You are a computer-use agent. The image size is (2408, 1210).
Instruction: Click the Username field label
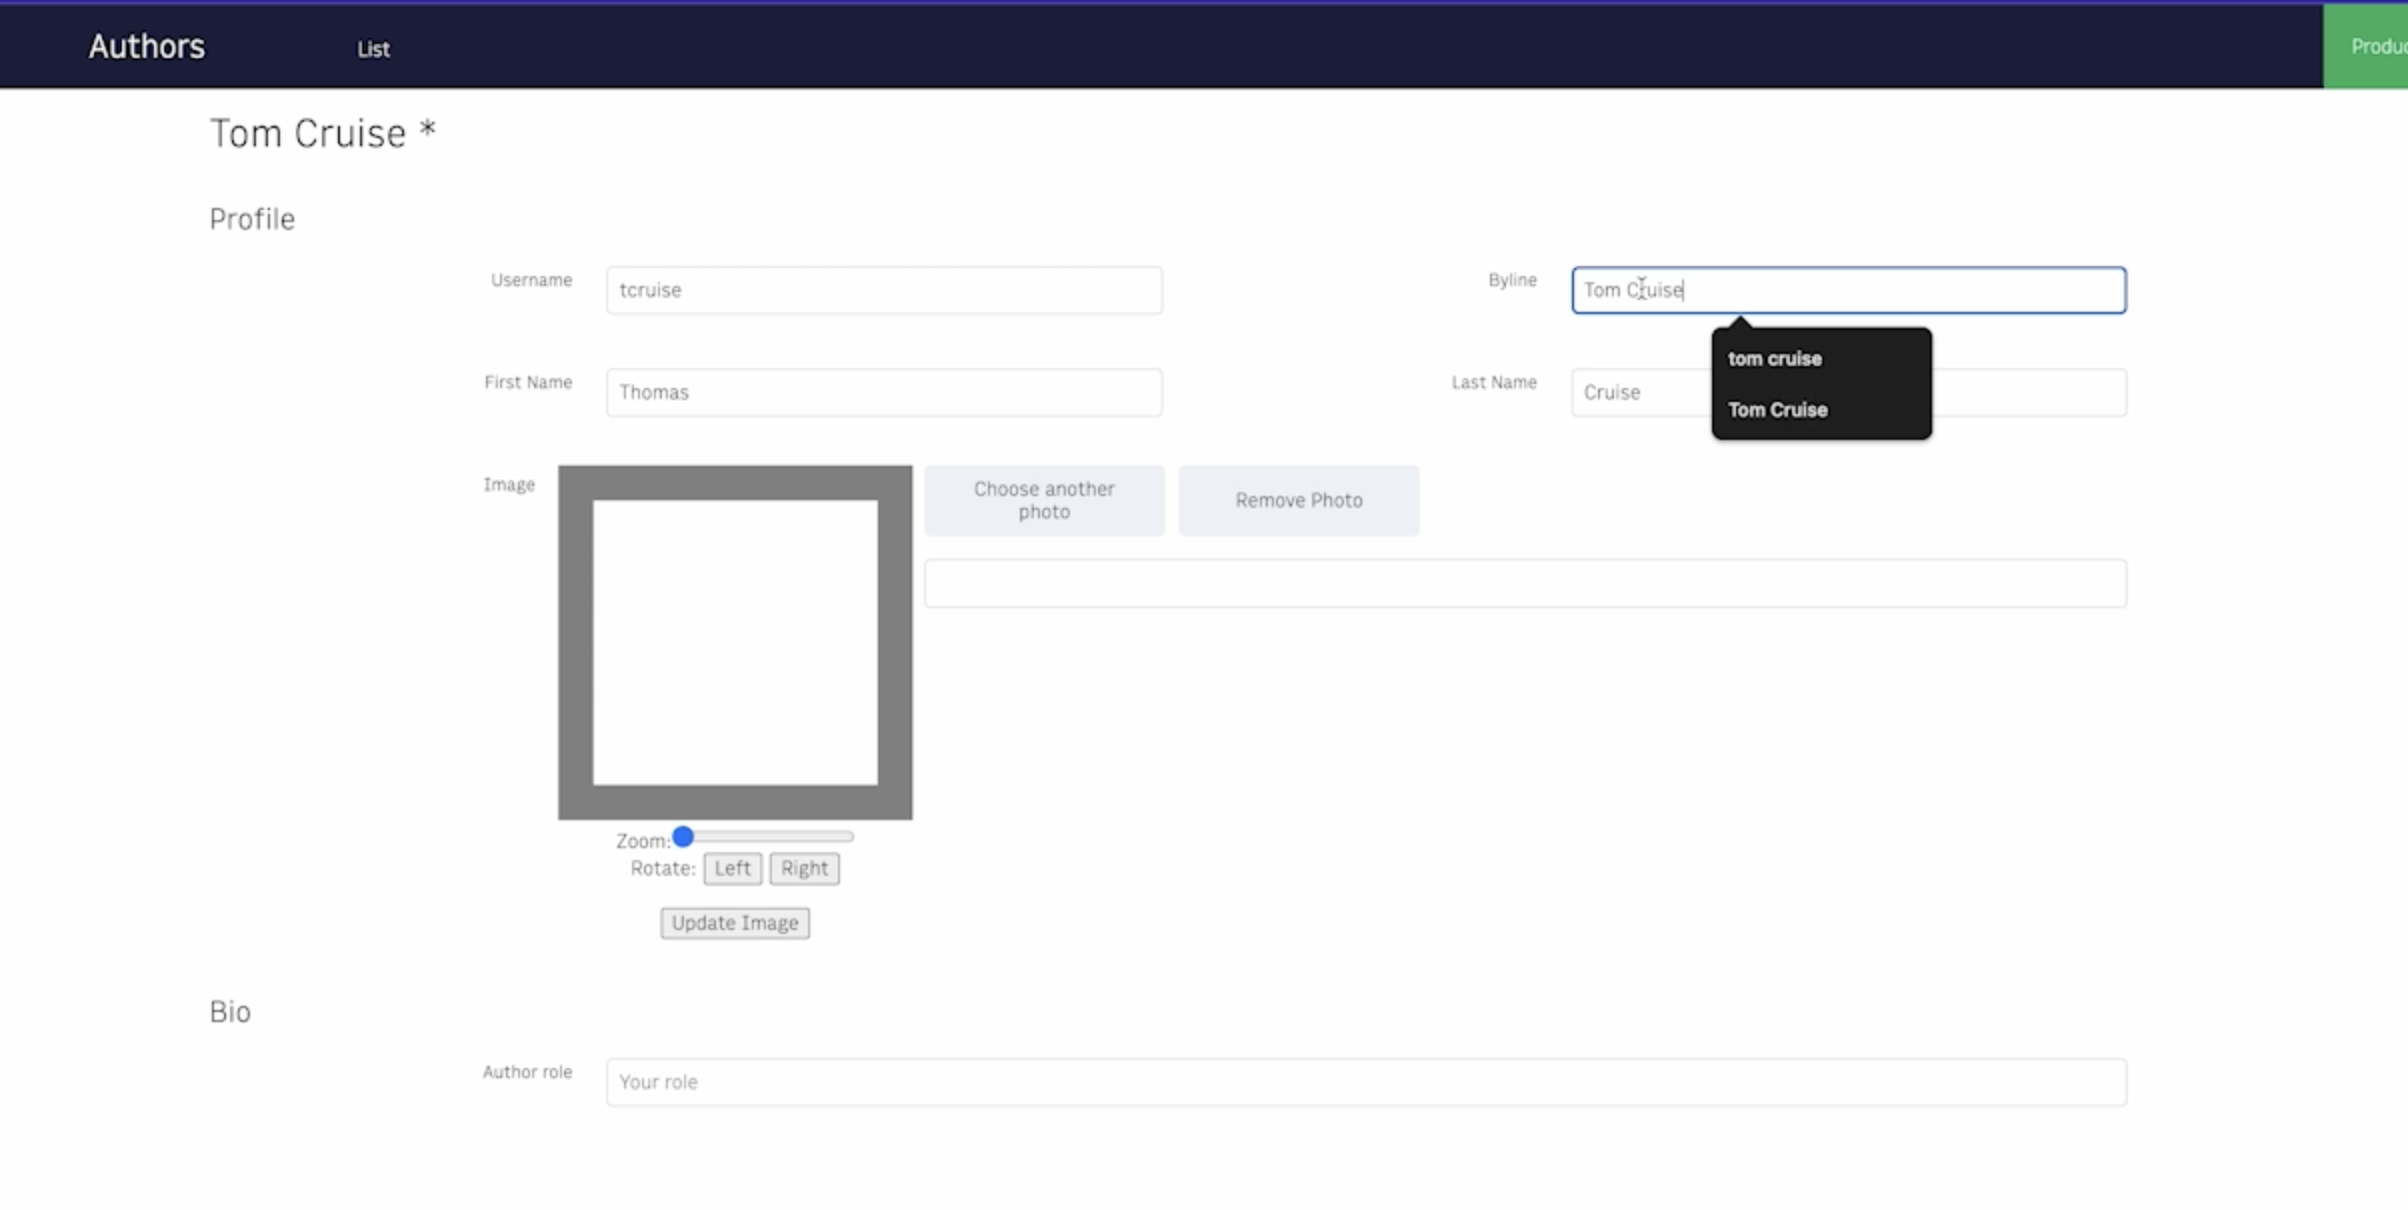(531, 280)
